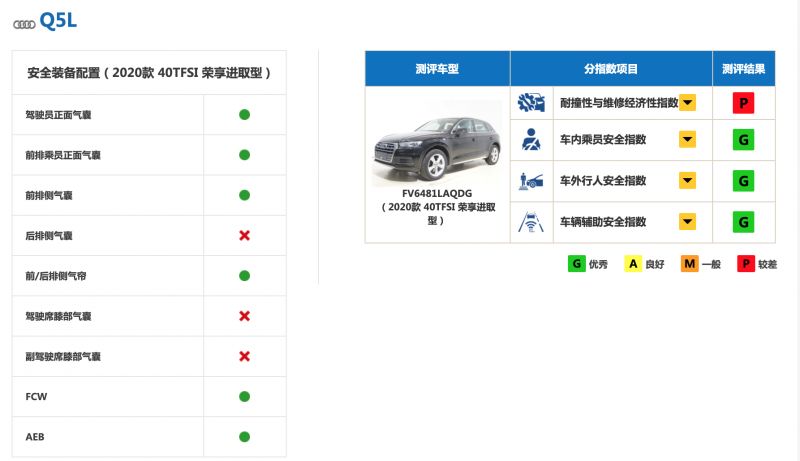800x461 pixels.
Task: Click the occupant safety seatbelt icon
Action: click(x=531, y=139)
